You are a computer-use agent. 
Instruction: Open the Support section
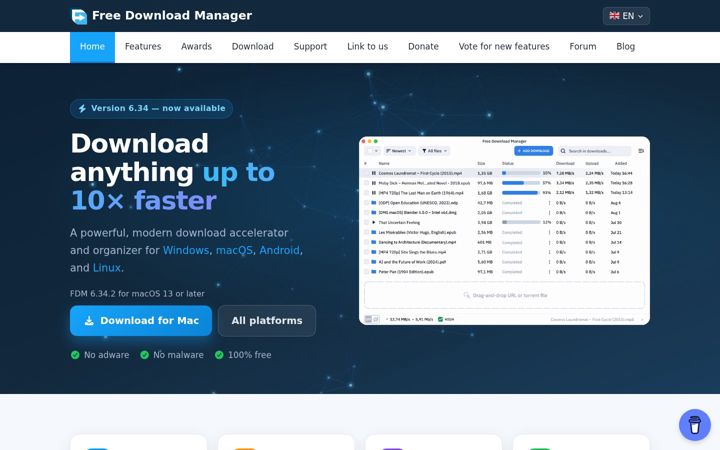[x=310, y=47]
